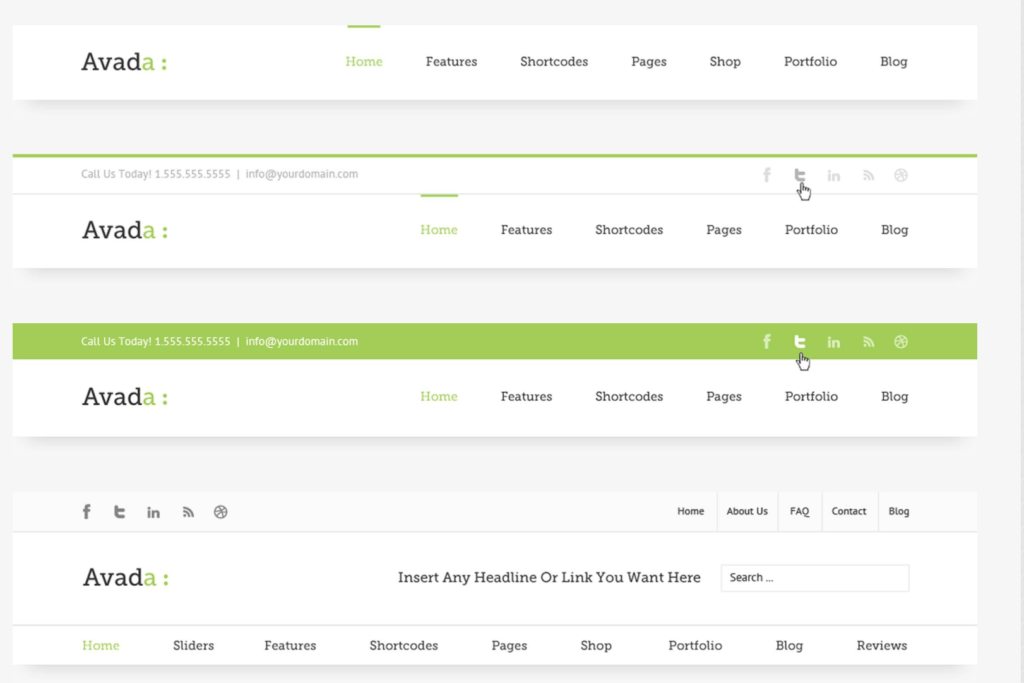Open Pages under the green contact bar

pyautogui.click(x=724, y=396)
